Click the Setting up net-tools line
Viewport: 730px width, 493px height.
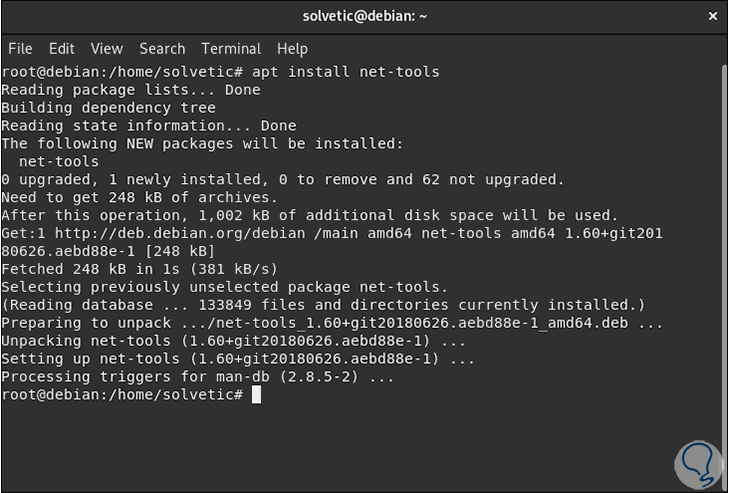pyautogui.click(x=238, y=359)
